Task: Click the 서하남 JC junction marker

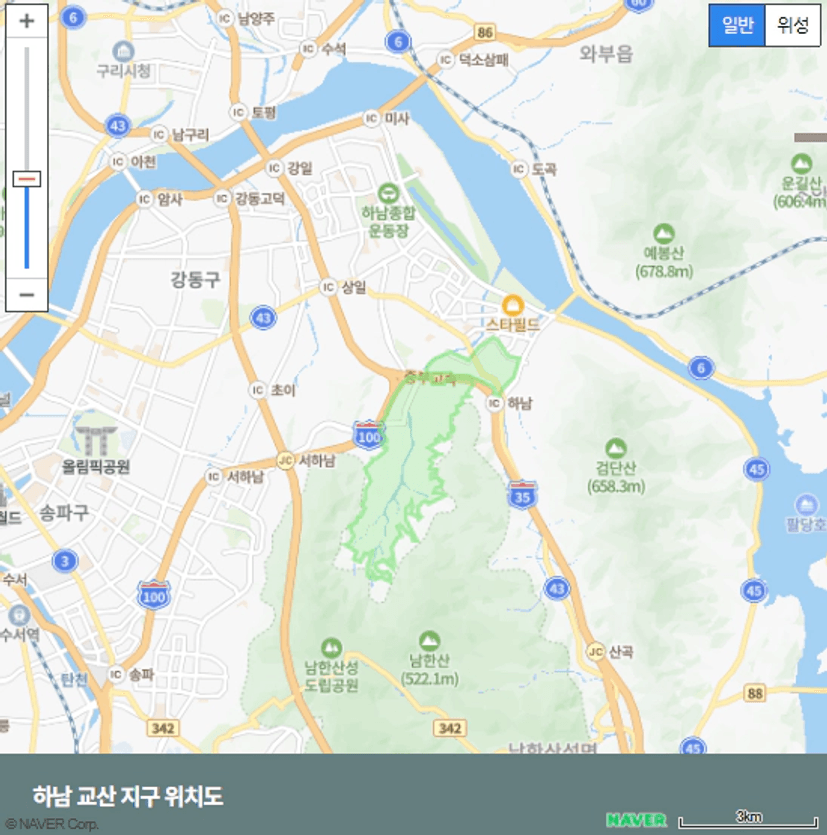Action: coord(286,461)
